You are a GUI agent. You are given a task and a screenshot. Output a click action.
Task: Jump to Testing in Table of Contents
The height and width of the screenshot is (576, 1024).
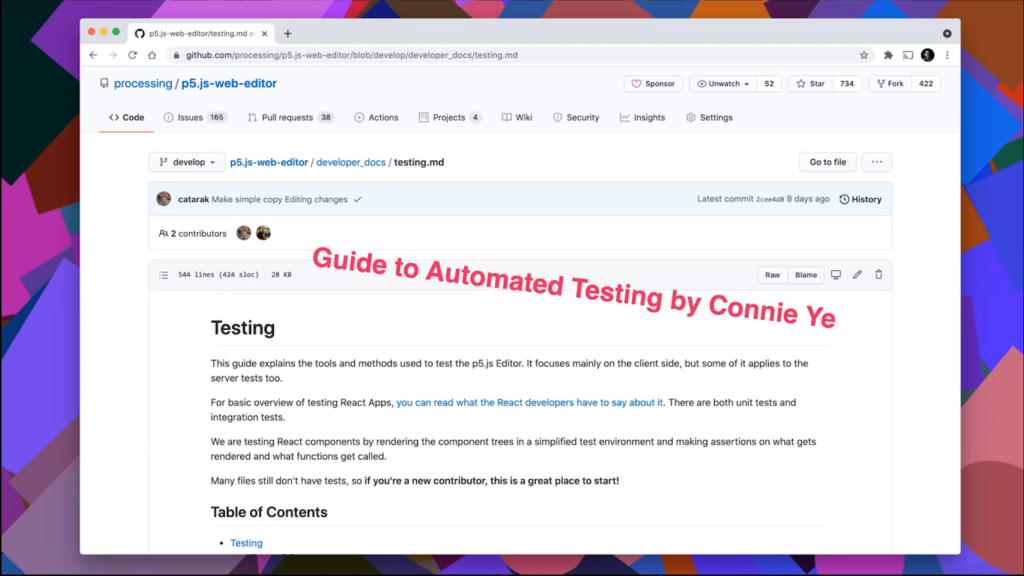point(246,543)
